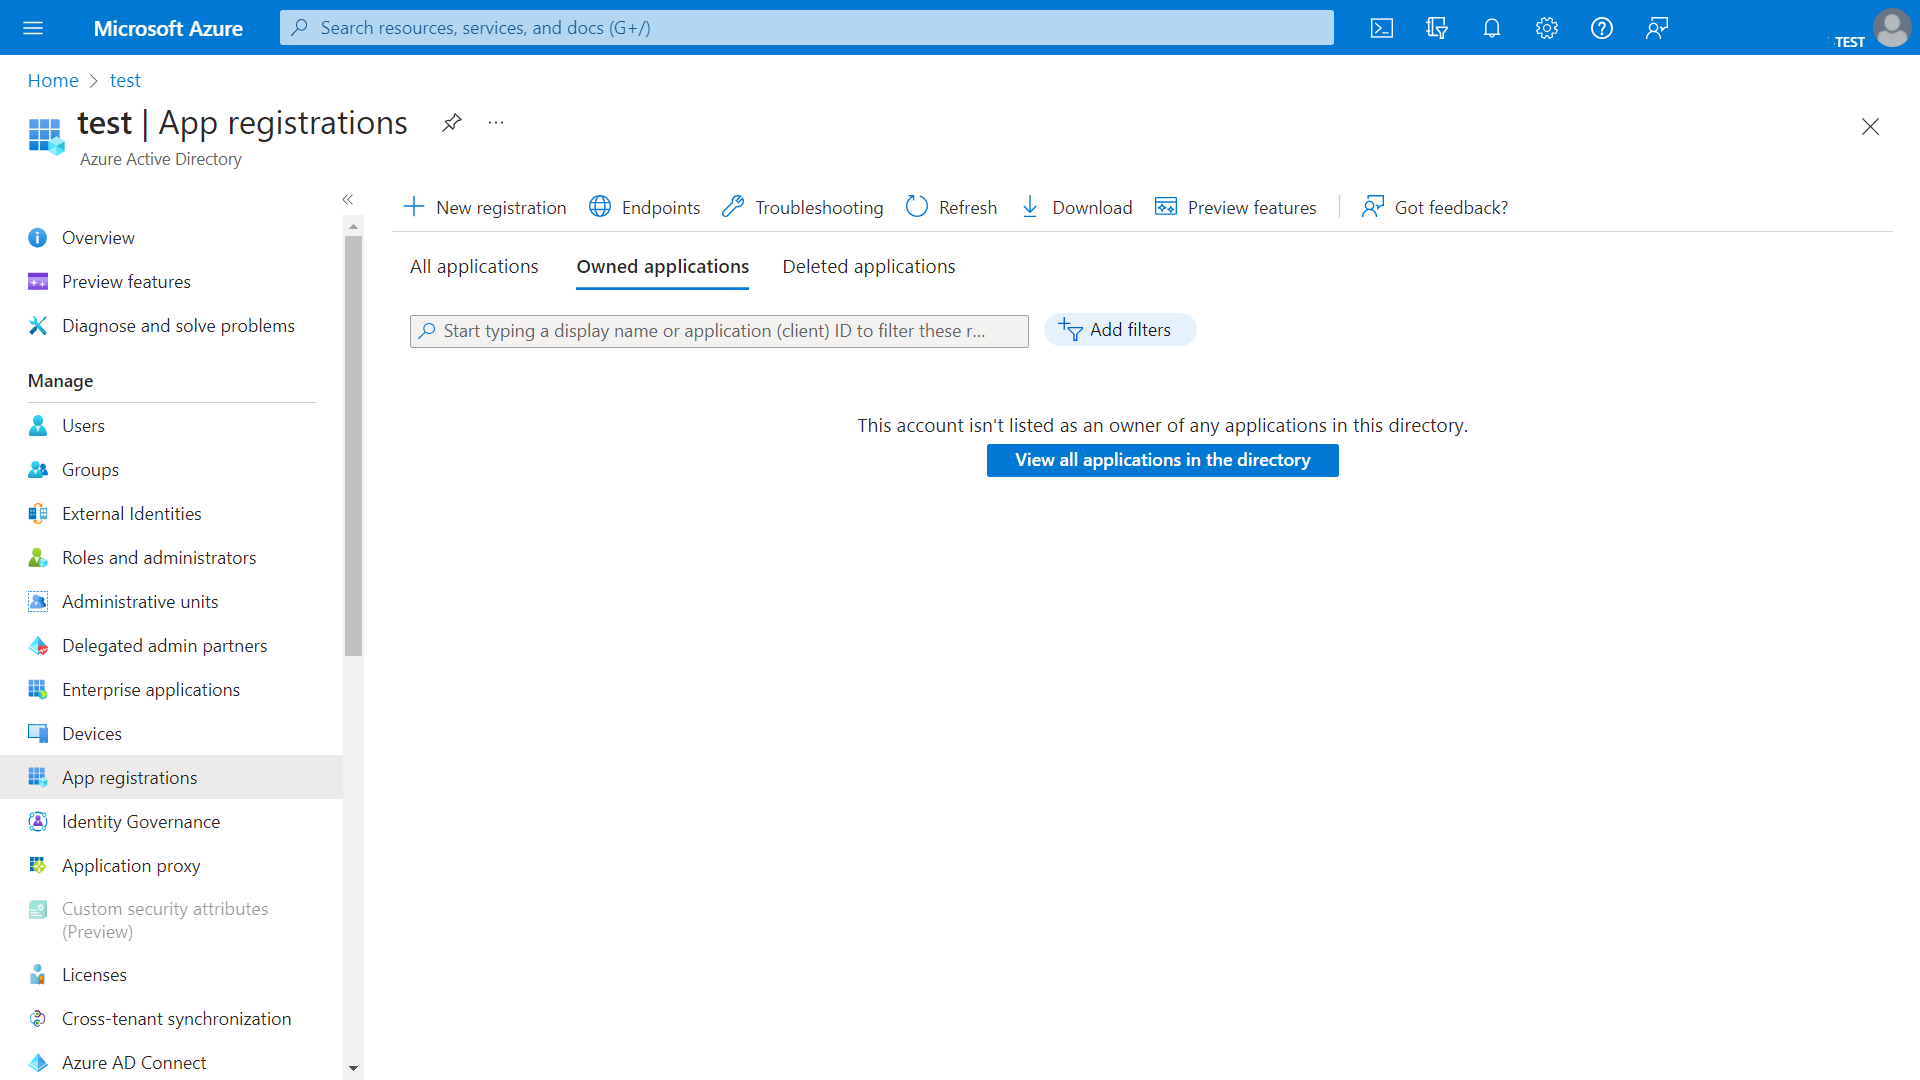Switch to the Deleted applications tab
Screen dimensions: 1920x1080
pyautogui.click(x=868, y=267)
